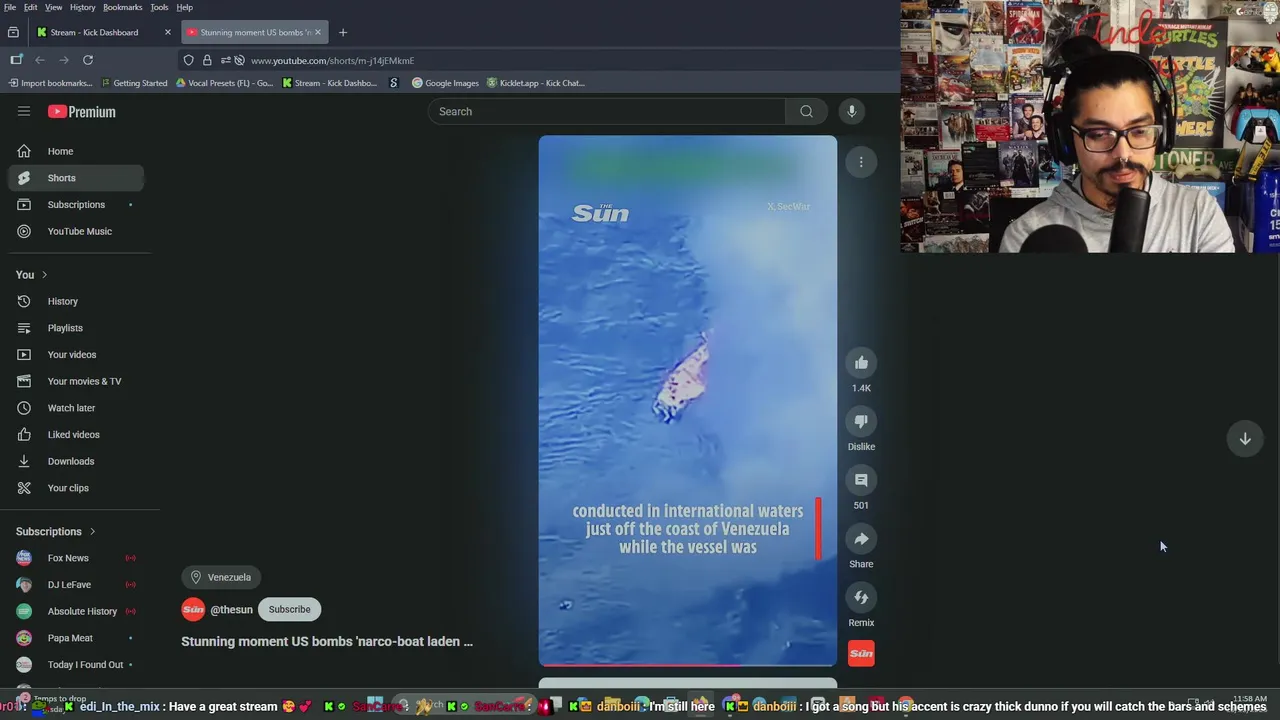Open Shorts in the sidebar
The width and height of the screenshot is (1280, 720).
tap(76, 178)
